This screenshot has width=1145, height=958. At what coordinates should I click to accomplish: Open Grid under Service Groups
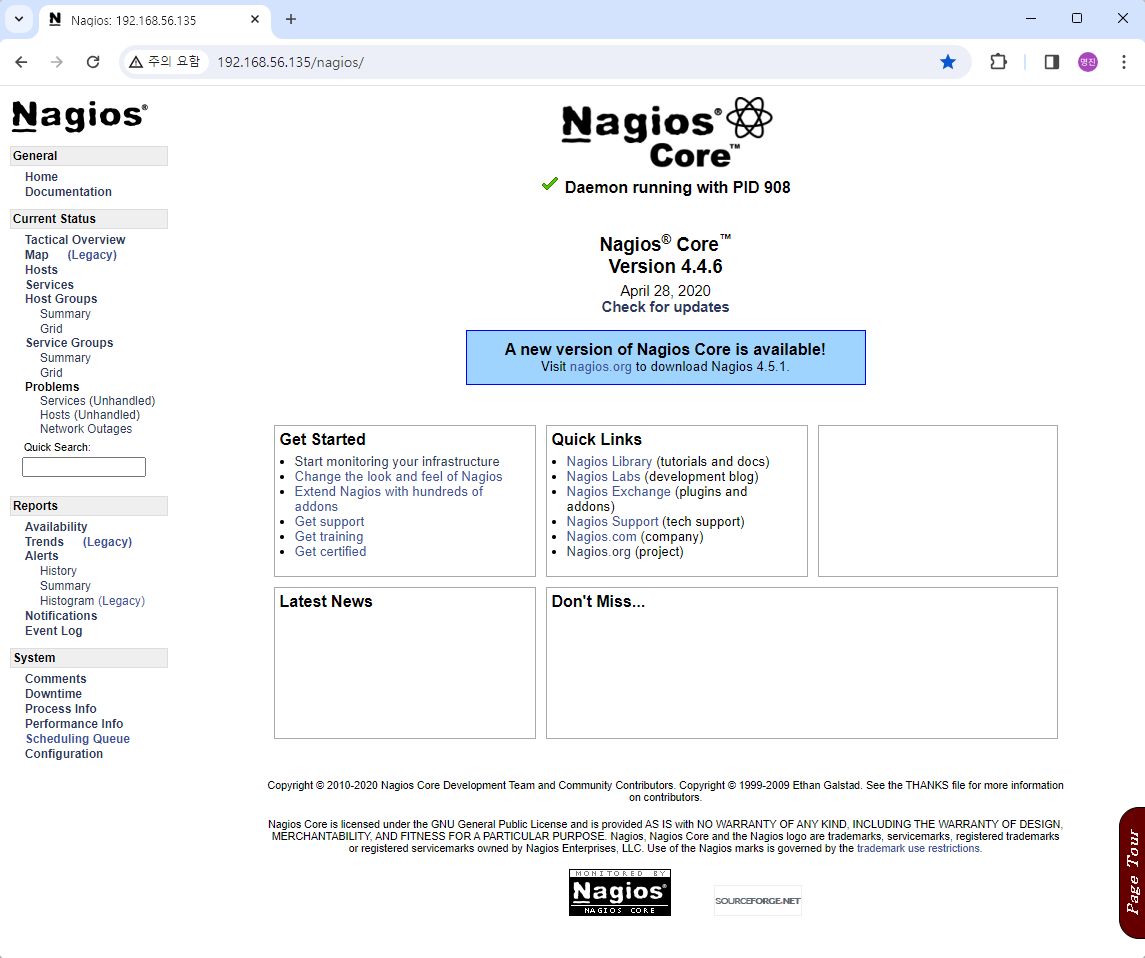pos(51,372)
